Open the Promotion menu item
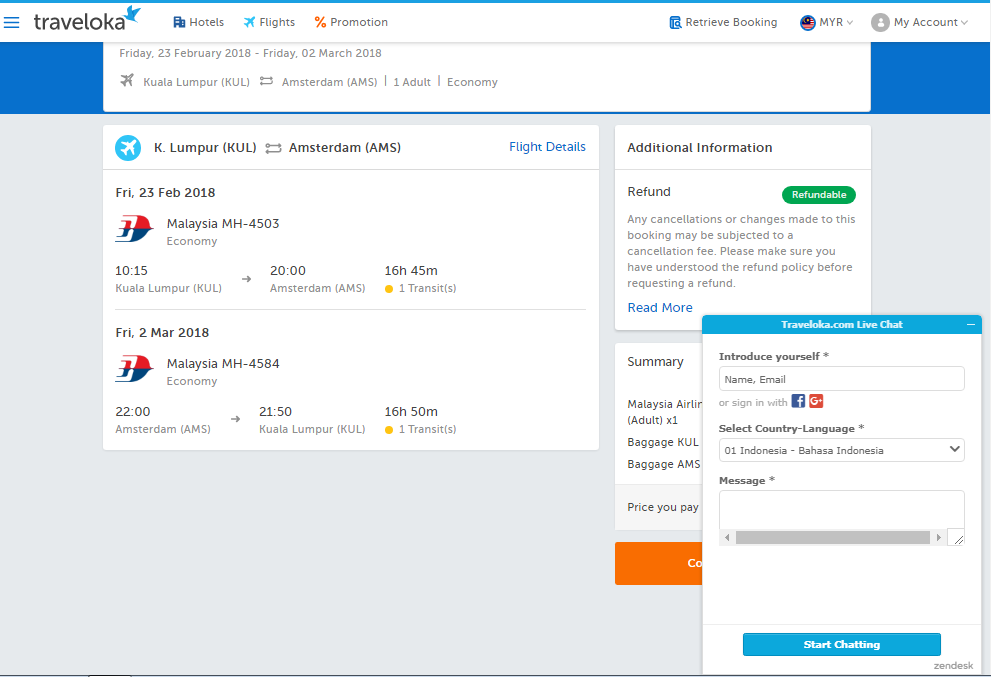Screen dimensions: 991x677 (x=351, y=22)
